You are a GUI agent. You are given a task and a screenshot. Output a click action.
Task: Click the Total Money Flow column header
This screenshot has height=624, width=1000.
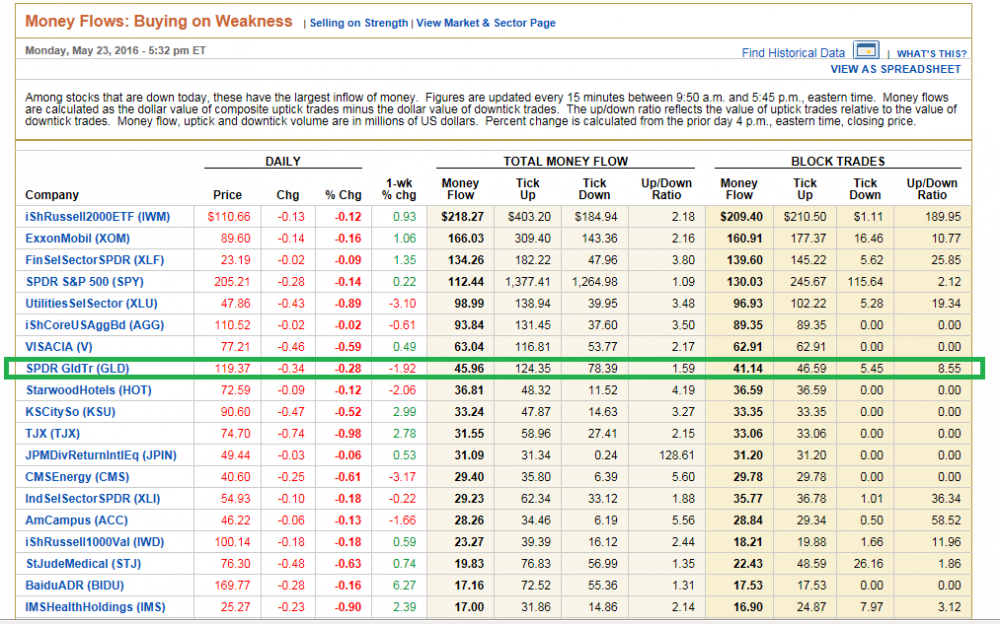click(567, 161)
